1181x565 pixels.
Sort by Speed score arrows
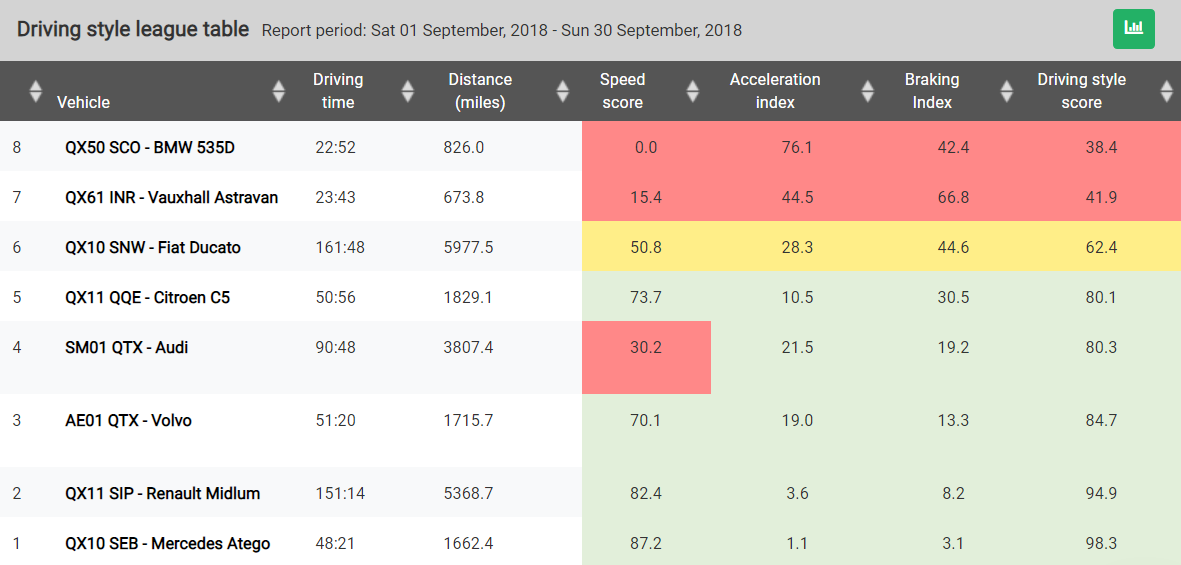pos(692,91)
